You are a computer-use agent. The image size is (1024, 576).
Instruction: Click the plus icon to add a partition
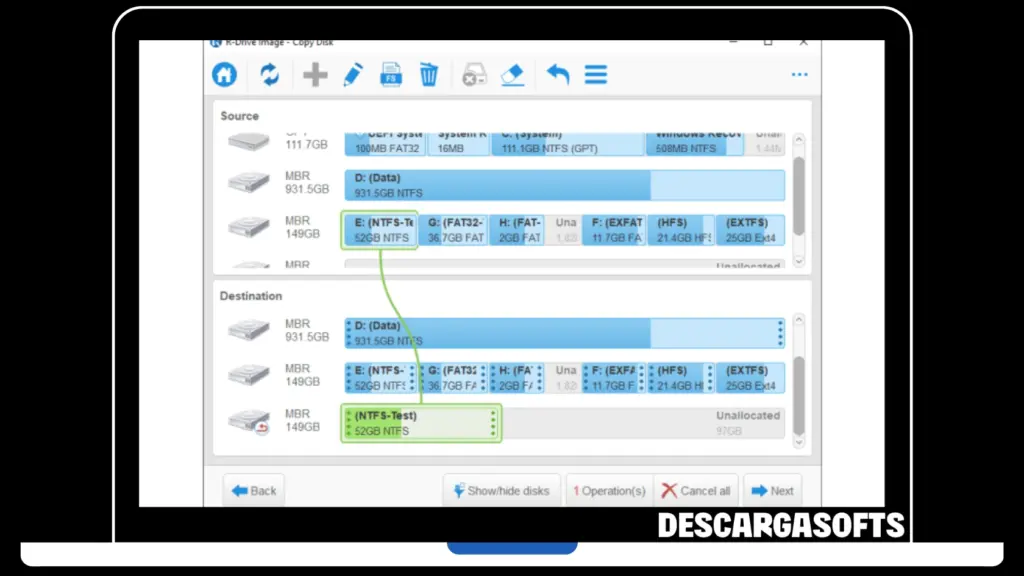click(x=315, y=75)
